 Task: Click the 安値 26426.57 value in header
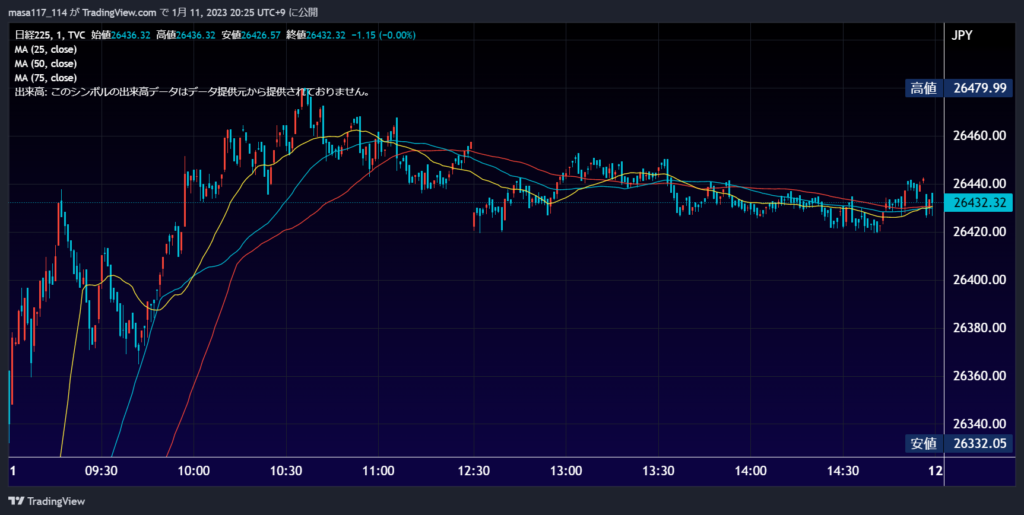pos(251,35)
